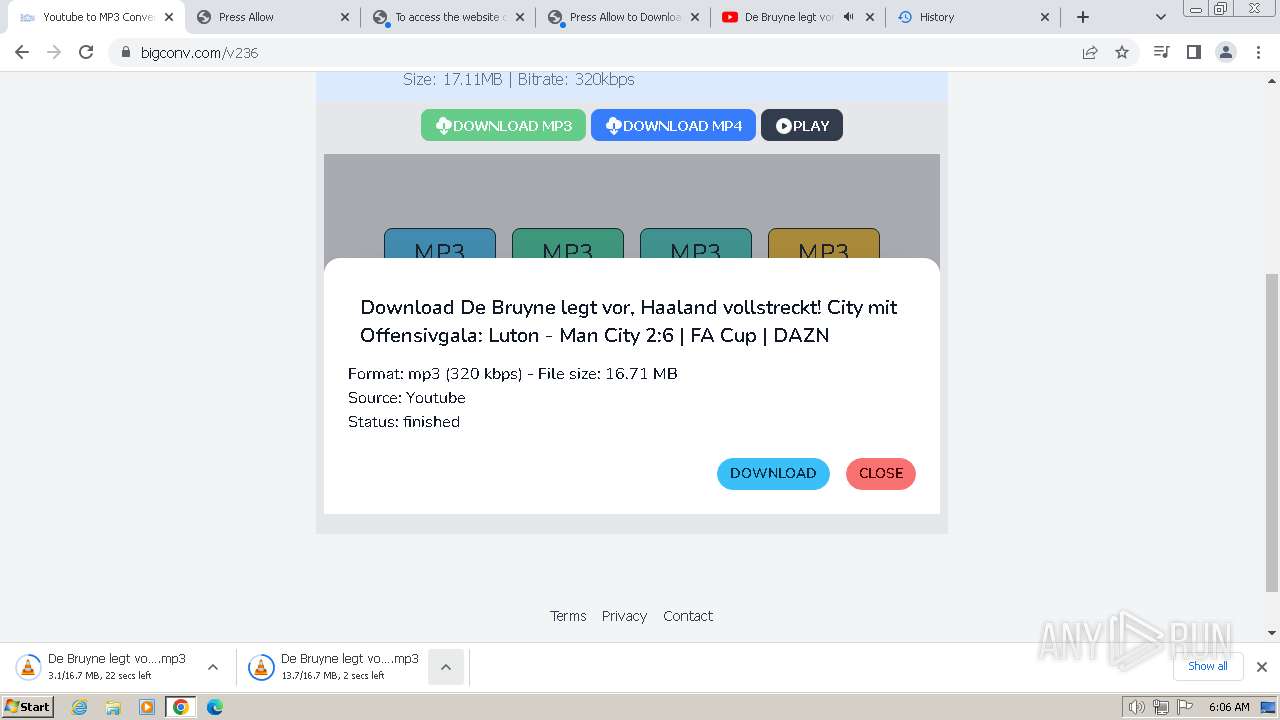The width and height of the screenshot is (1280, 720).
Task: Click the address bar URL bigconv.com/v236
Action: (x=199, y=53)
